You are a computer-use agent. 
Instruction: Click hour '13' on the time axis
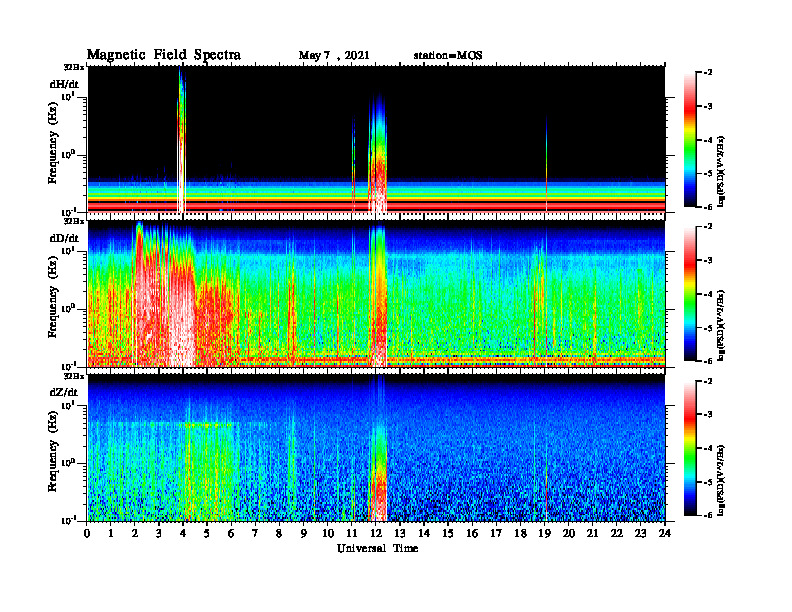click(400, 533)
